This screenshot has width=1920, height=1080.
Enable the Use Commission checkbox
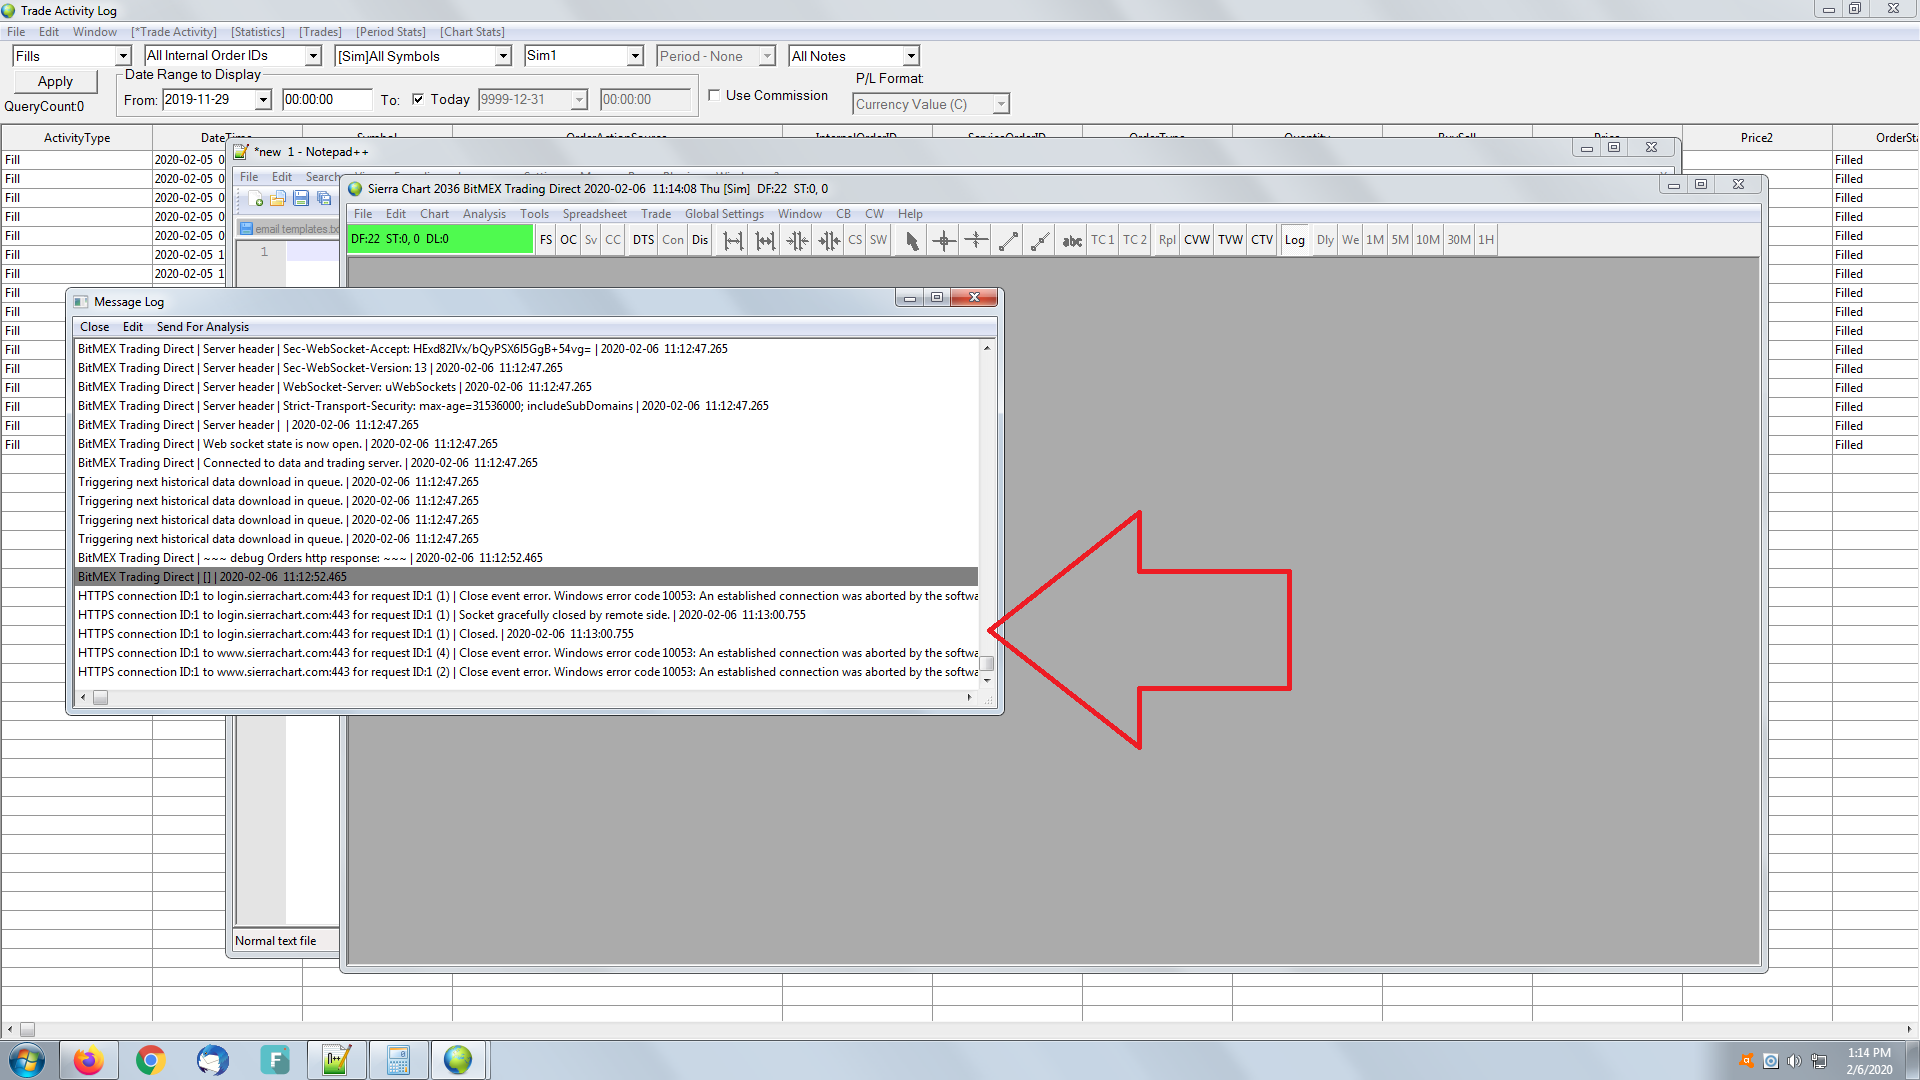click(x=714, y=95)
